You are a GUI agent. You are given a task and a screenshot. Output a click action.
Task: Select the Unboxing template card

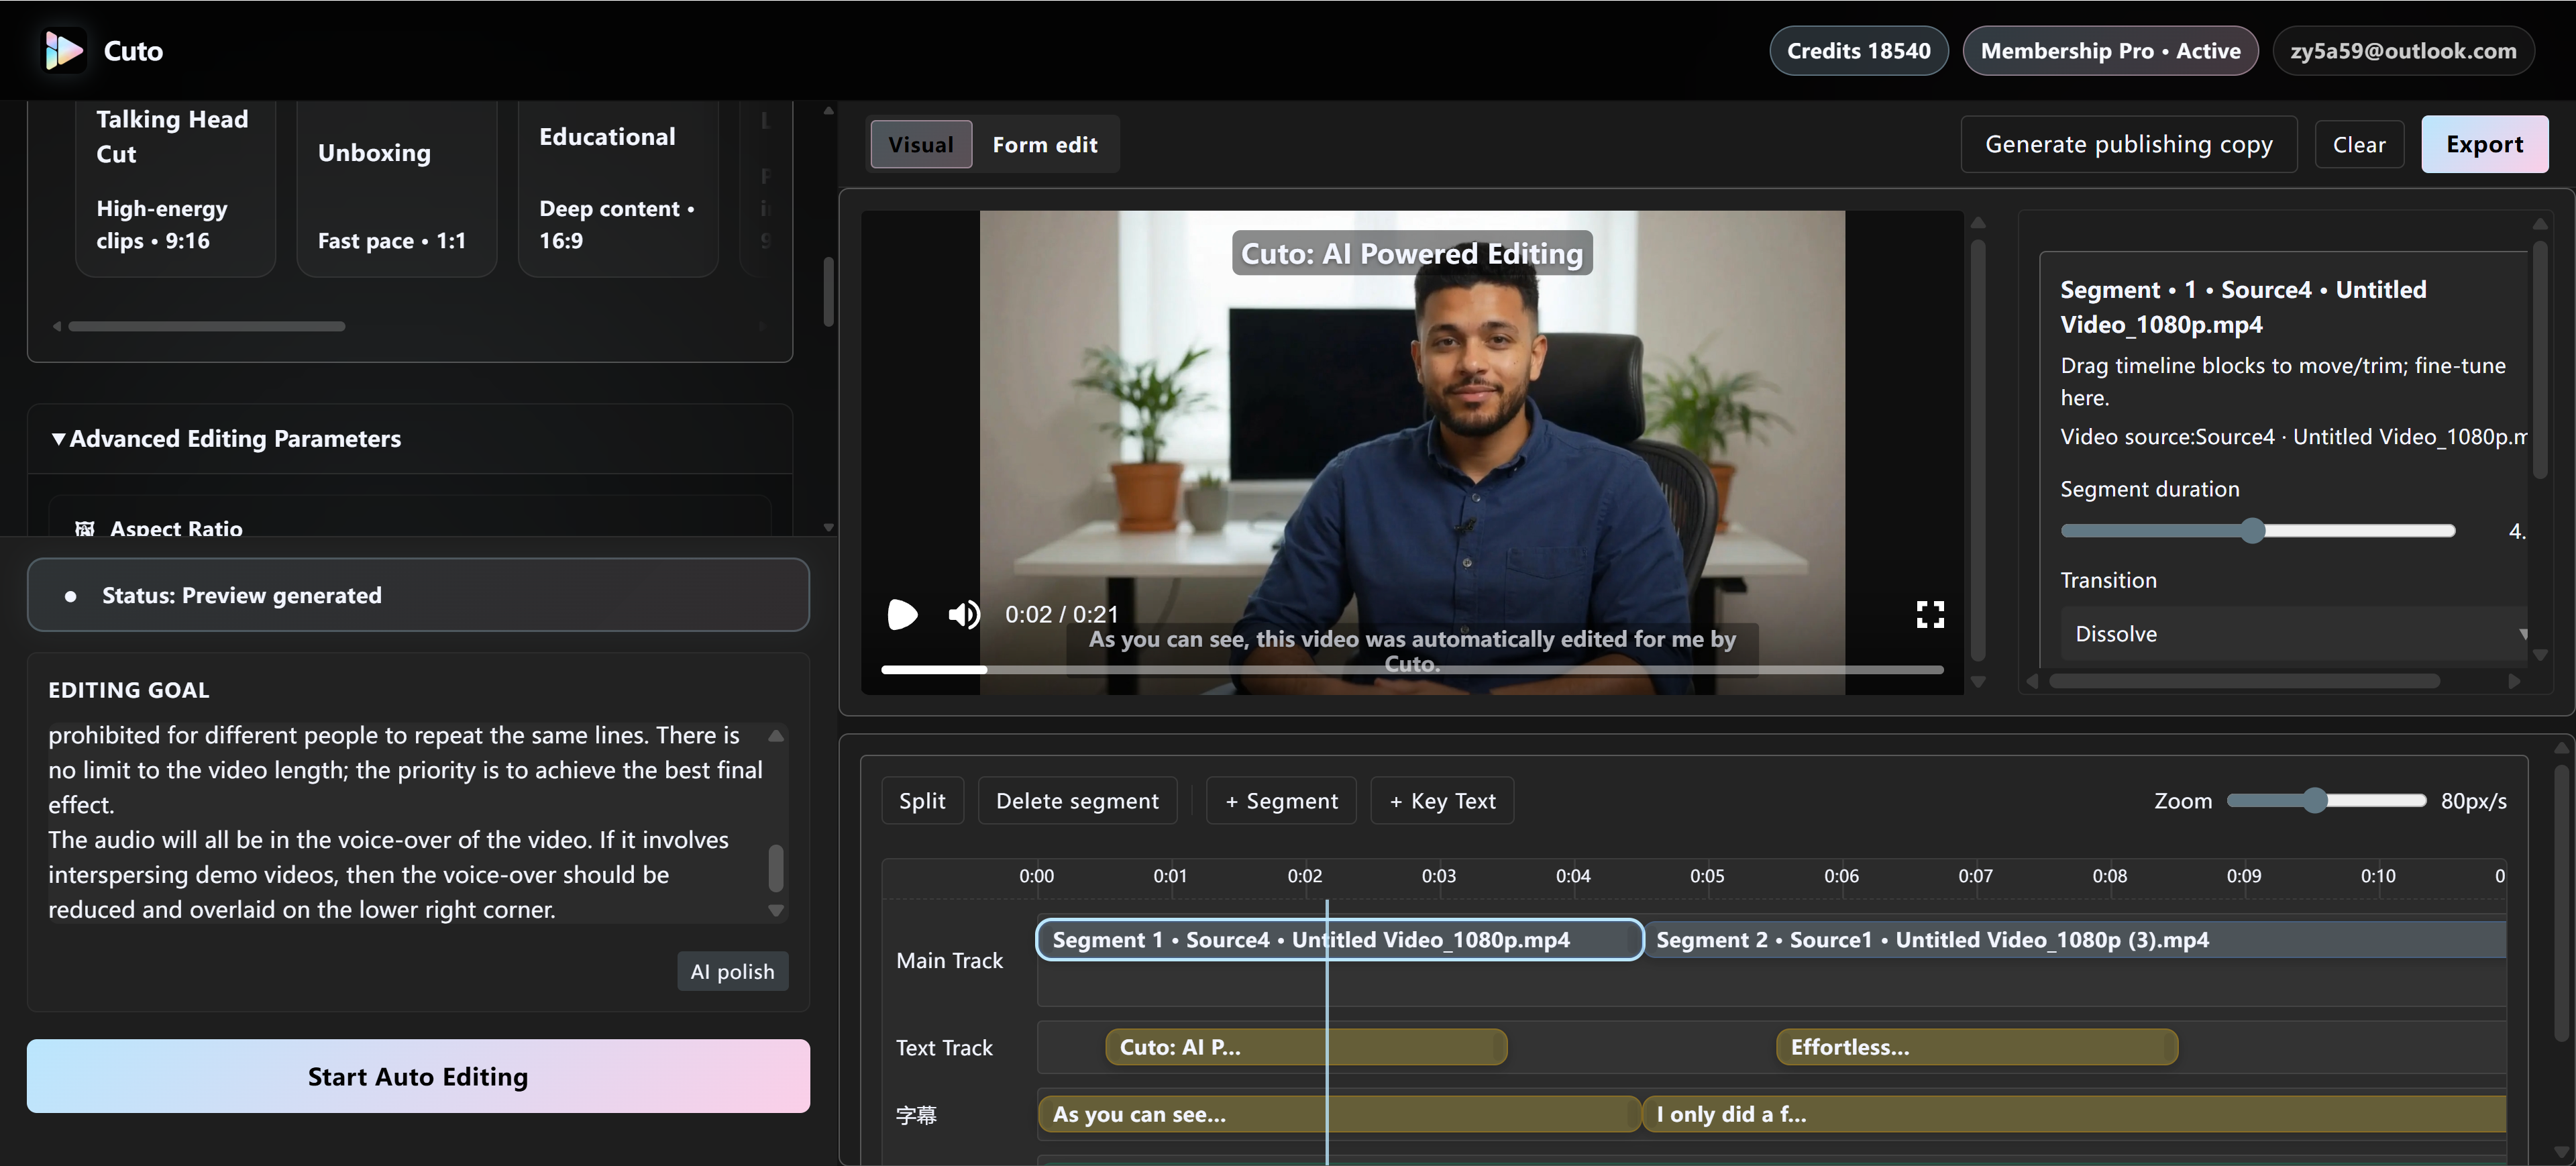click(396, 190)
